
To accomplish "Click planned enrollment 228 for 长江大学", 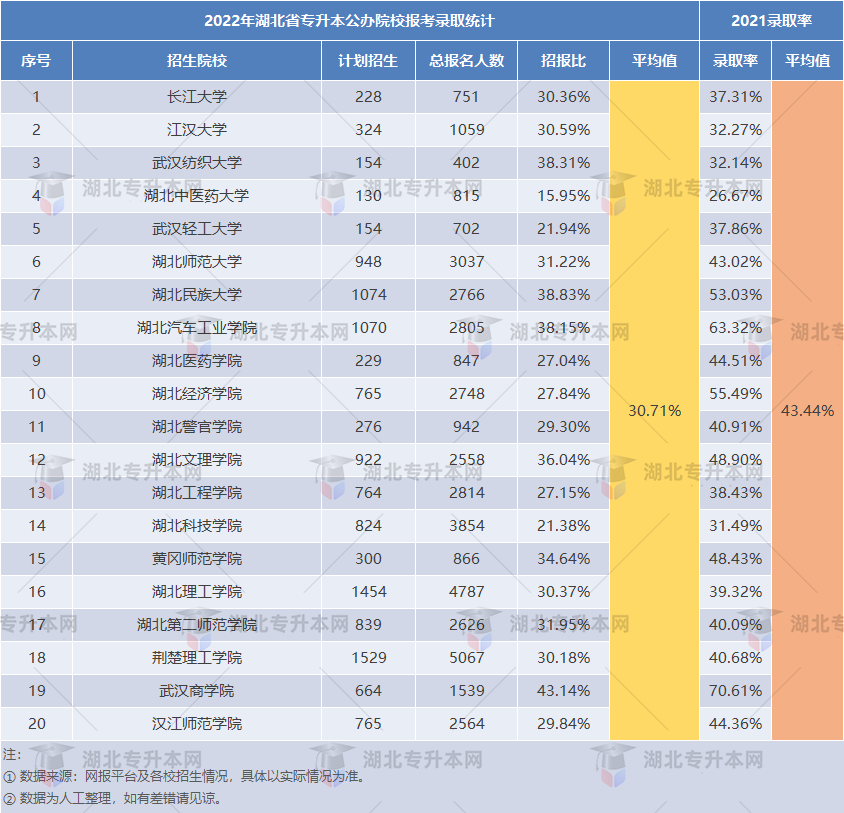I will click(x=368, y=97).
